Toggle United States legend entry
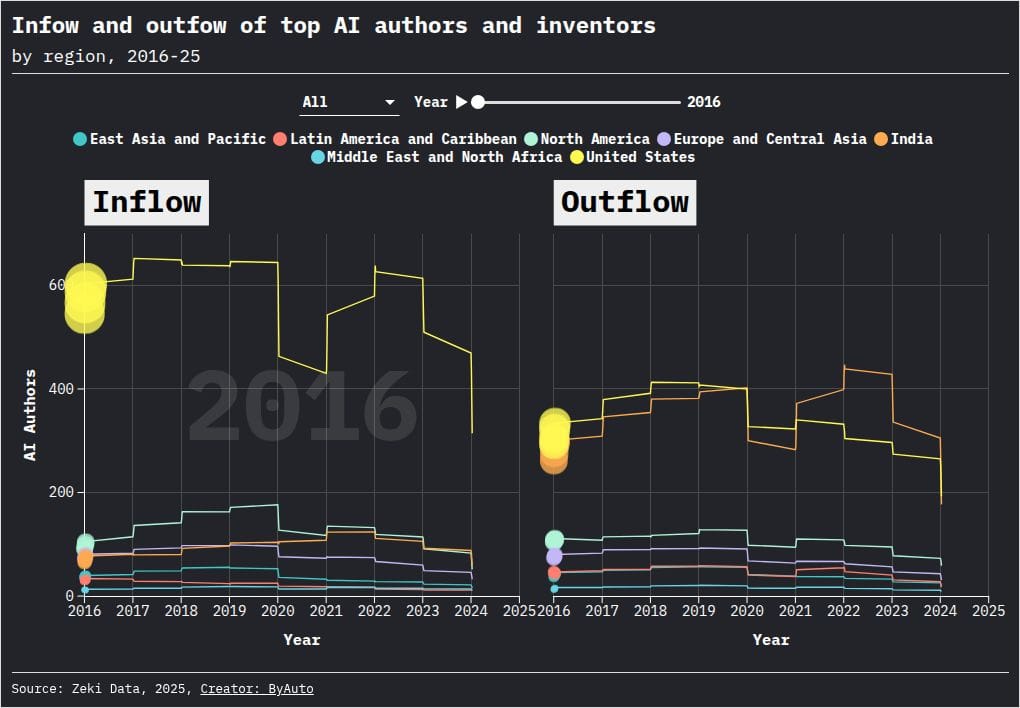This screenshot has width=1020, height=708. (633, 157)
